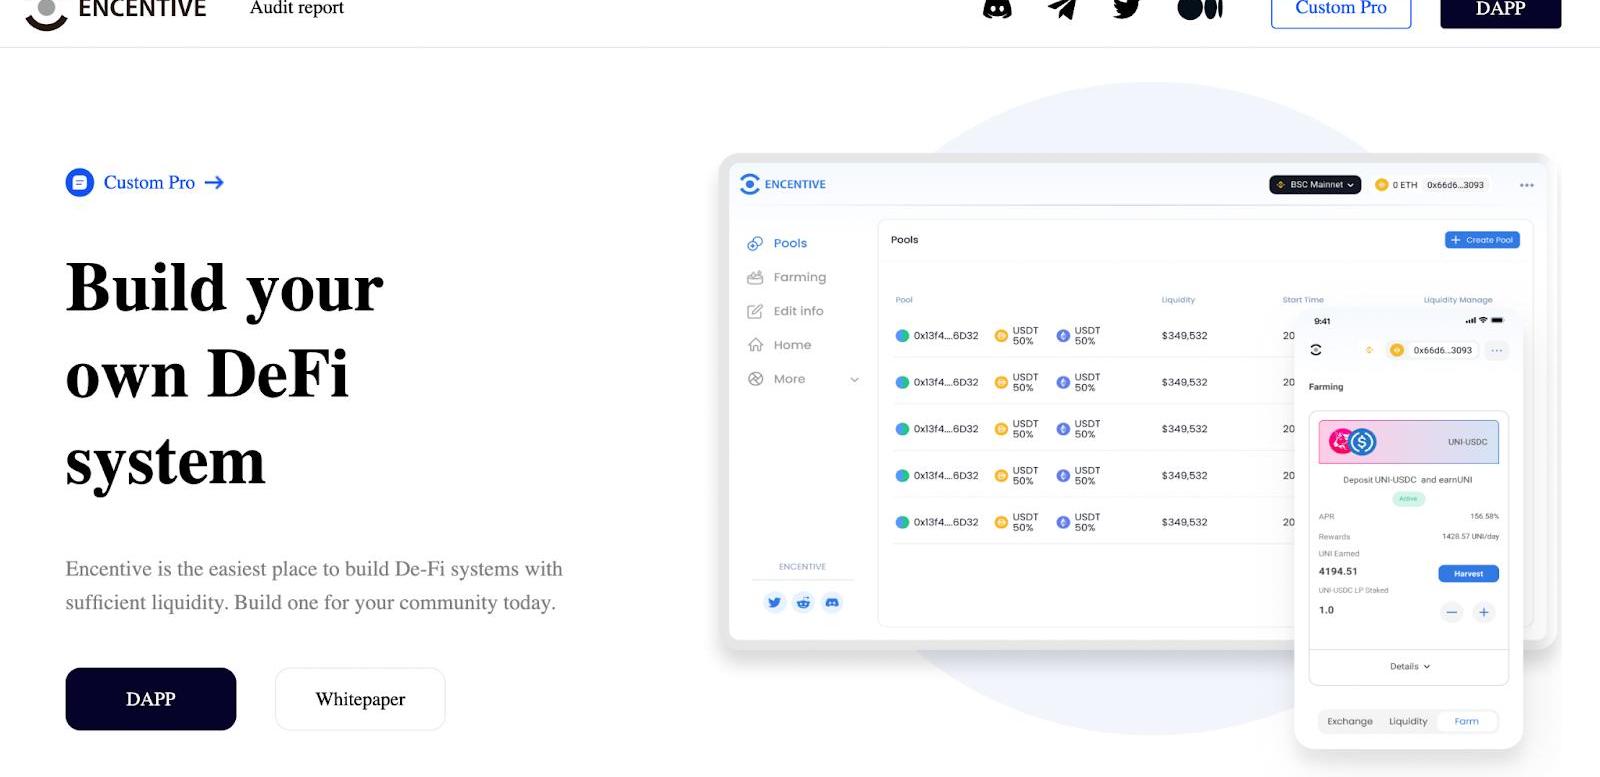Click the 0 ETH balance label
This screenshot has height=777, width=1600.
click(1405, 185)
